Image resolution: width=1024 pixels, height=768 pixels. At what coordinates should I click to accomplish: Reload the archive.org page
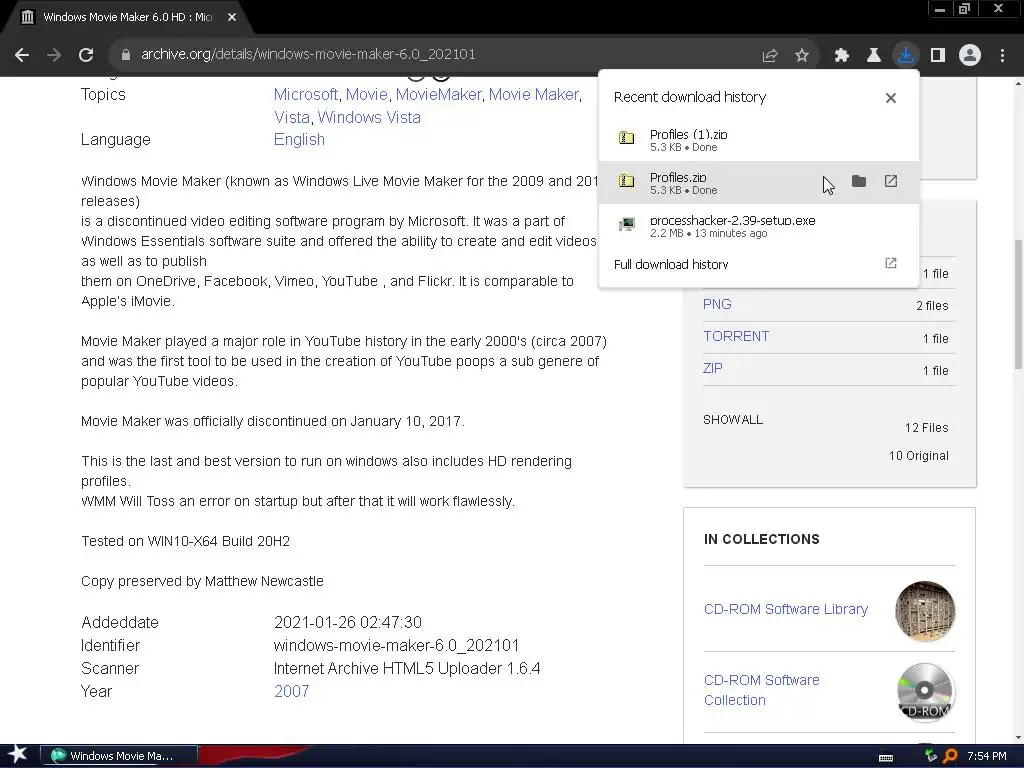(86, 55)
